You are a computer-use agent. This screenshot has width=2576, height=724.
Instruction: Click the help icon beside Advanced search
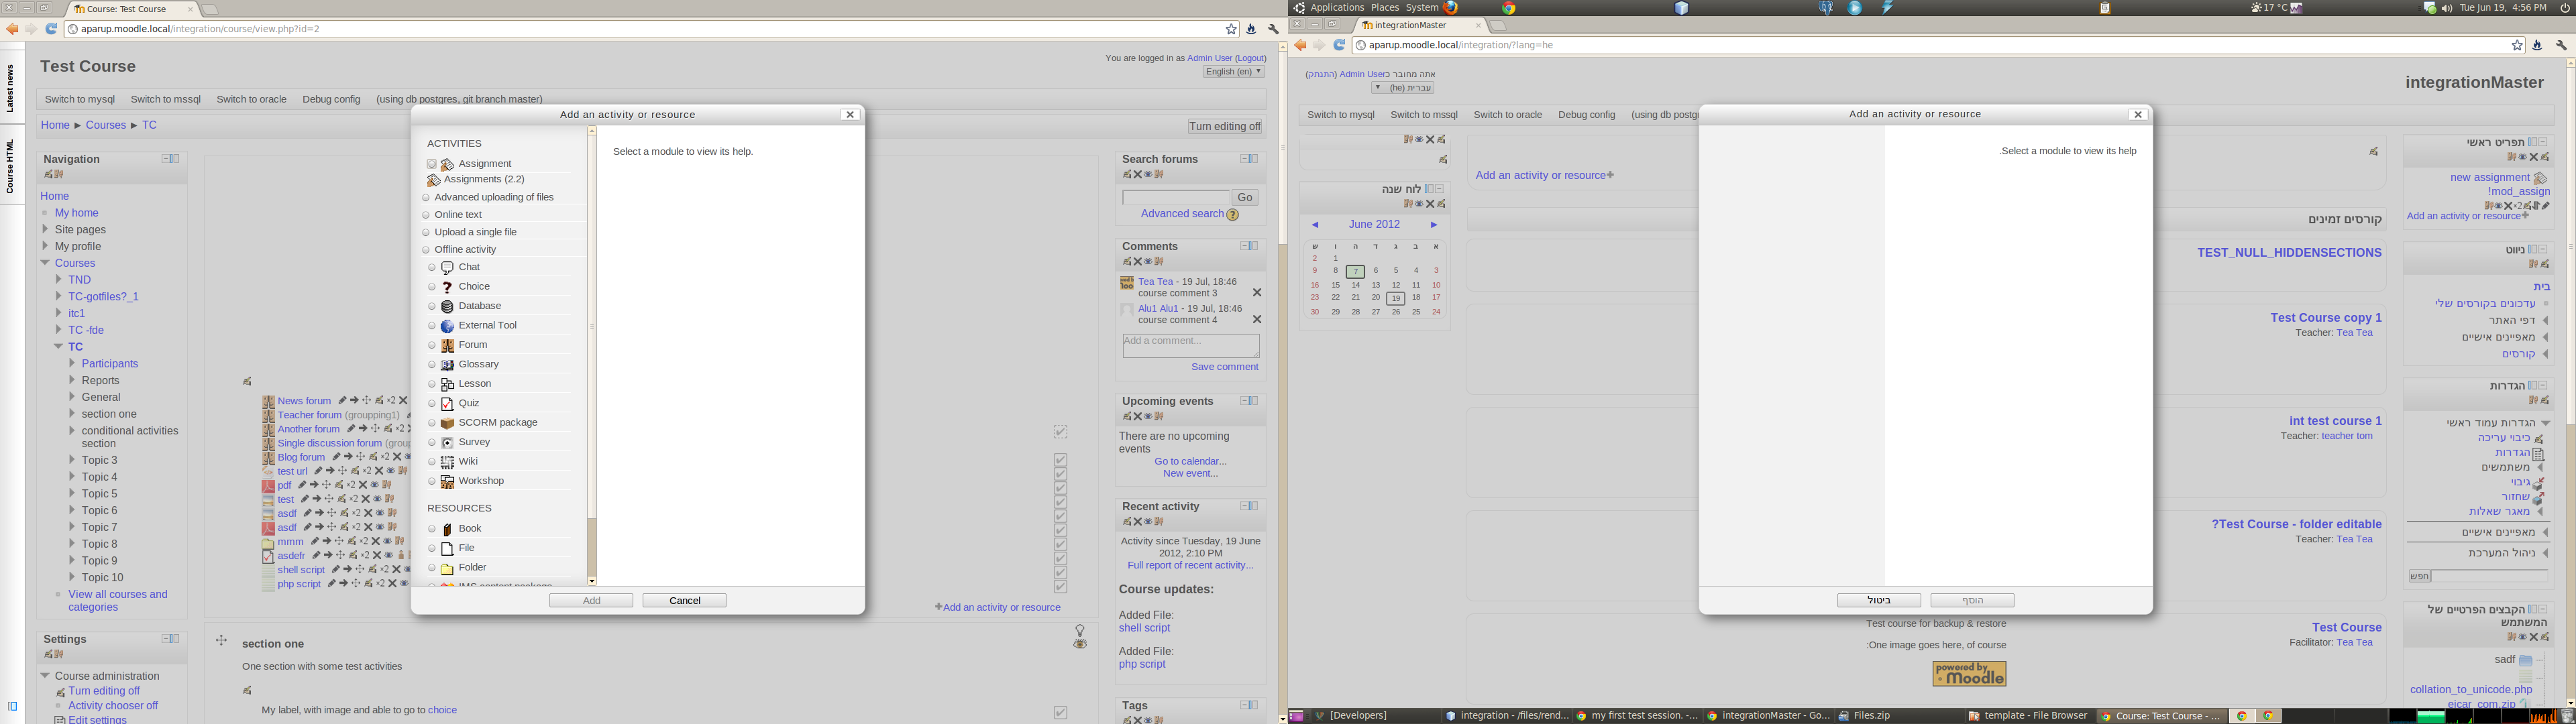point(1232,214)
